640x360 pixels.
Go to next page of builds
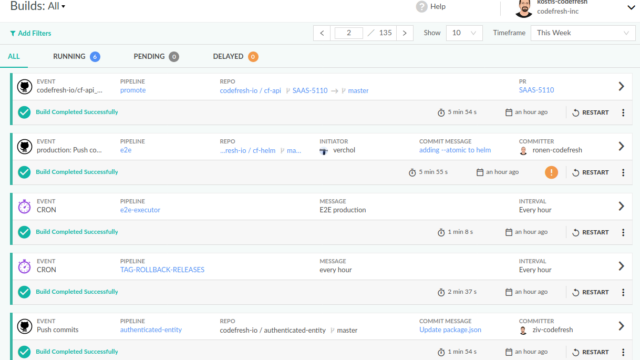(x=404, y=33)
